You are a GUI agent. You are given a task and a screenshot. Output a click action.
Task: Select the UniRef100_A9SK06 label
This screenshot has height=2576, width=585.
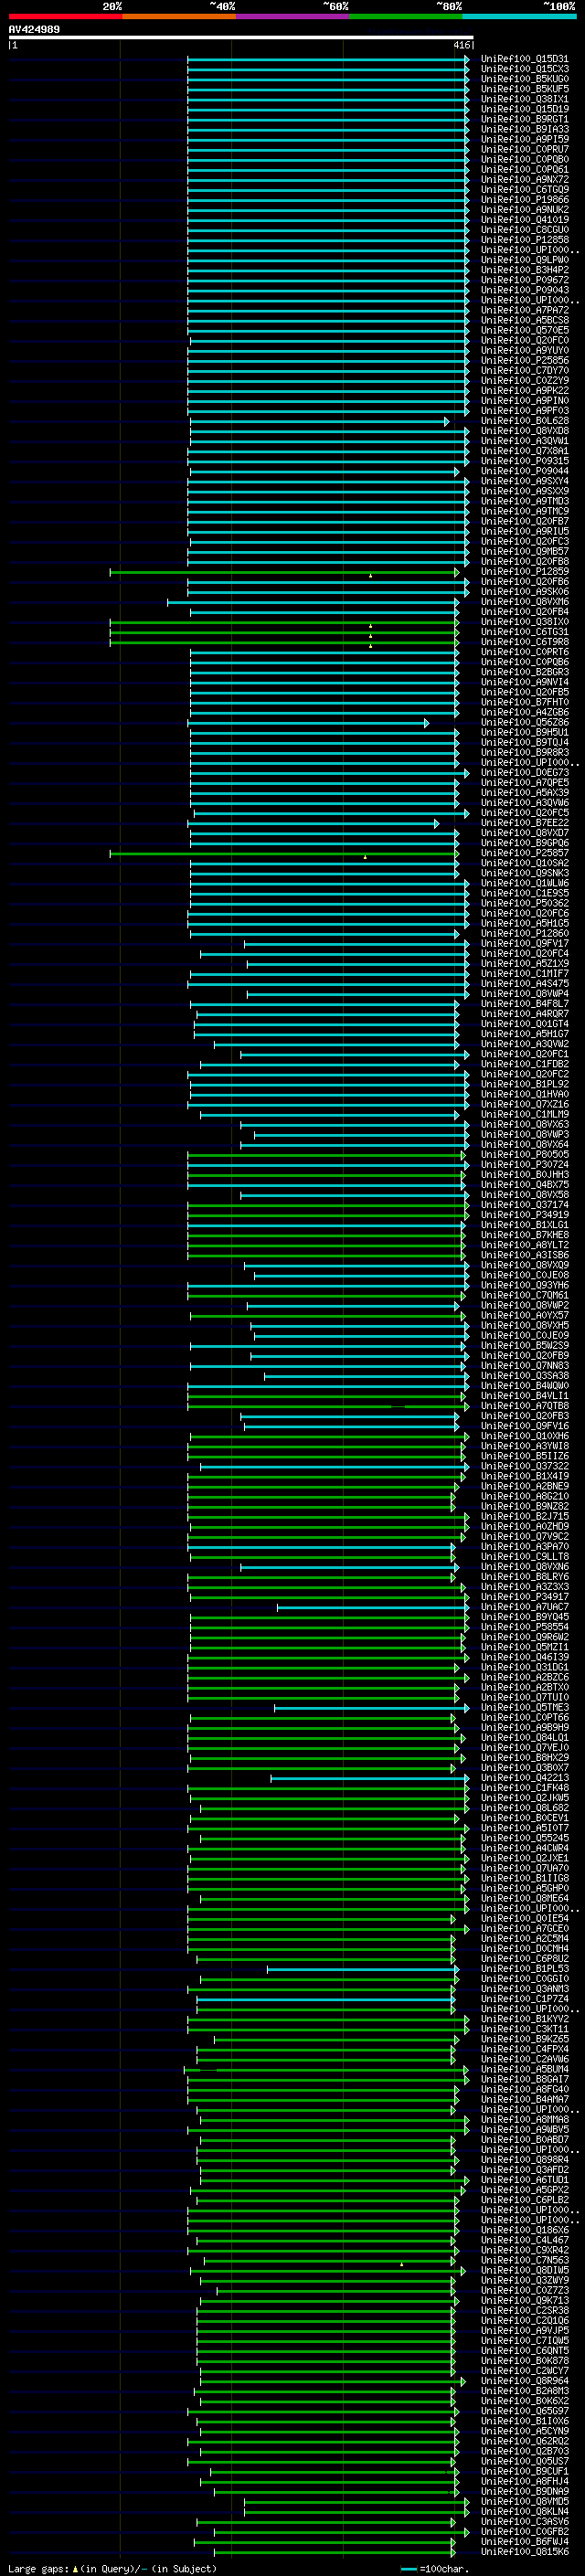525,591
